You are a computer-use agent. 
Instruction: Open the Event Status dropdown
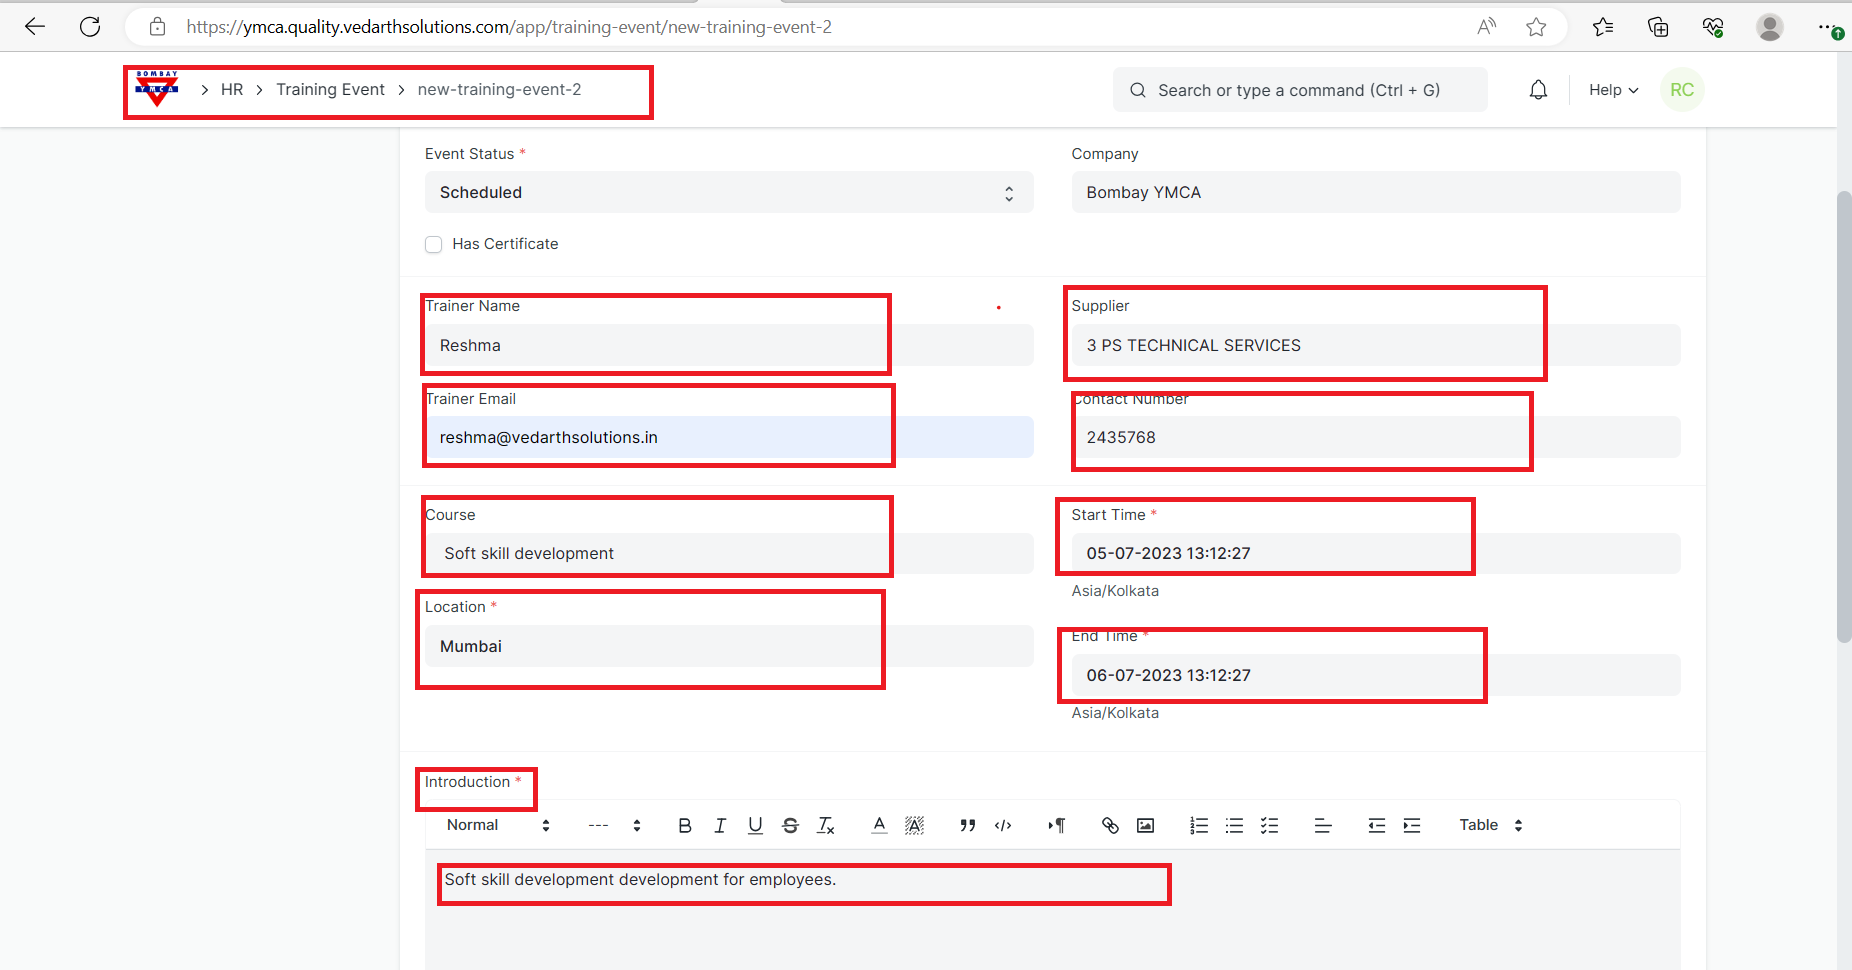click(728, 193)
